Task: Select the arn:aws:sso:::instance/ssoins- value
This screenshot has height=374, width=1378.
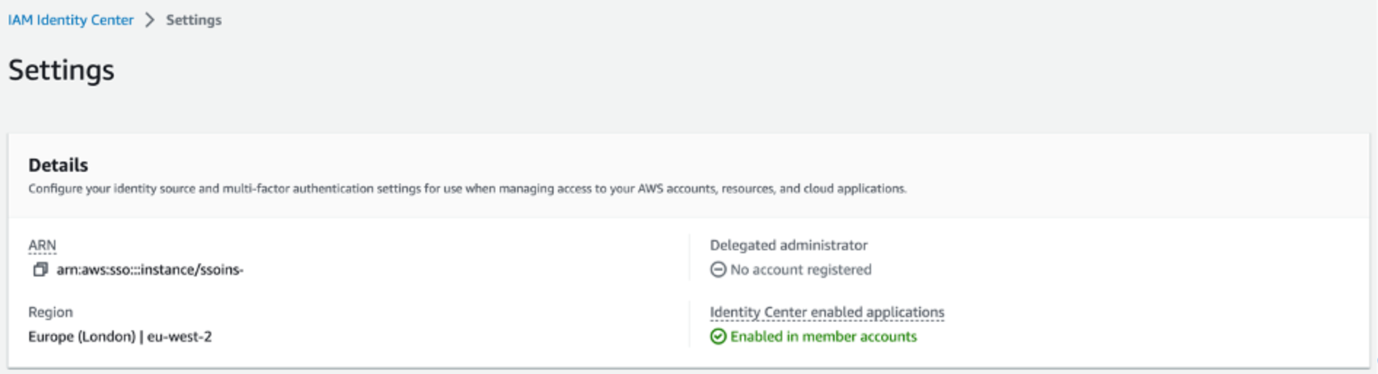Action: [x=150, y=270]
